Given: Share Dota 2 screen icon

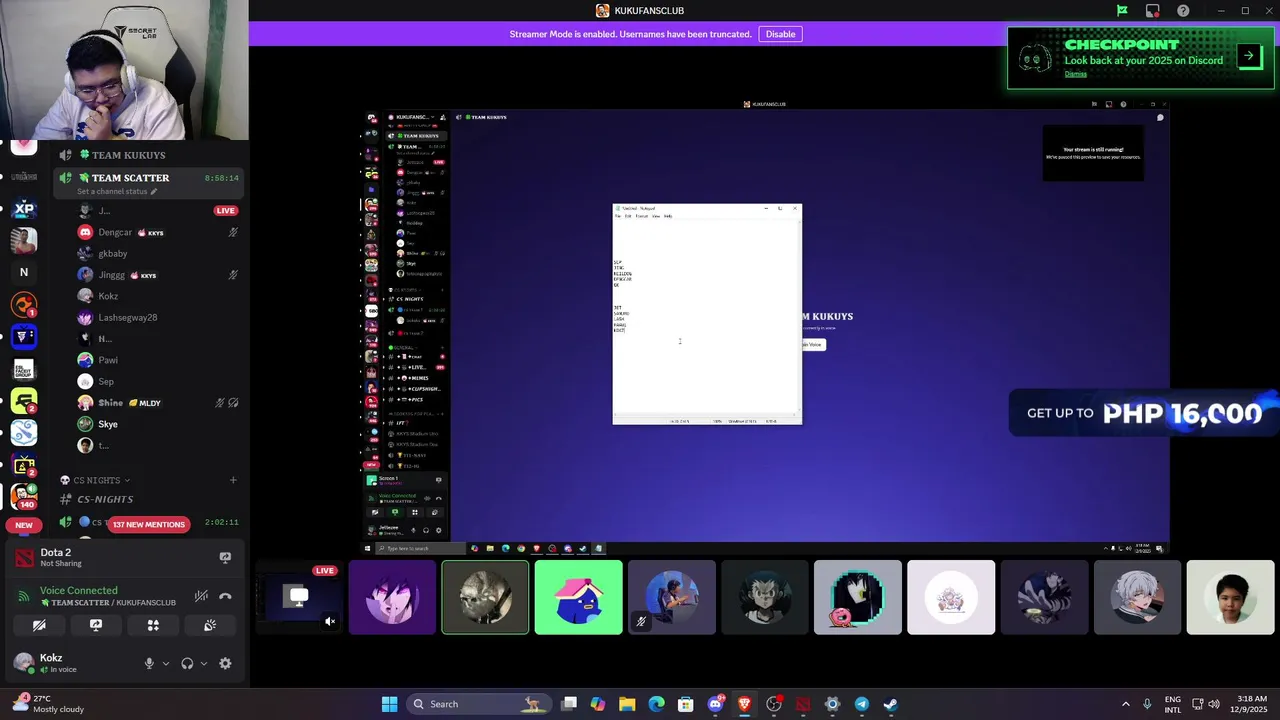Looking at the screenshot, I should (x=225, y=558).
